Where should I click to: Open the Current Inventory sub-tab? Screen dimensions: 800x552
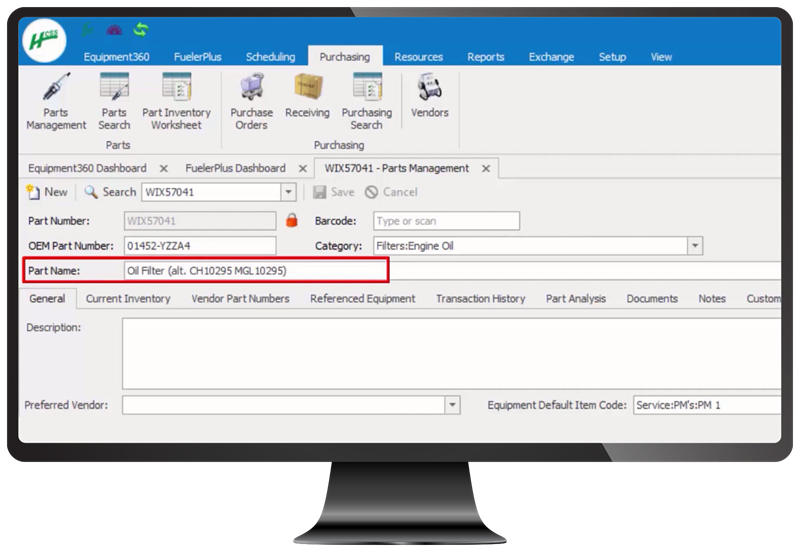pos(128,299)
